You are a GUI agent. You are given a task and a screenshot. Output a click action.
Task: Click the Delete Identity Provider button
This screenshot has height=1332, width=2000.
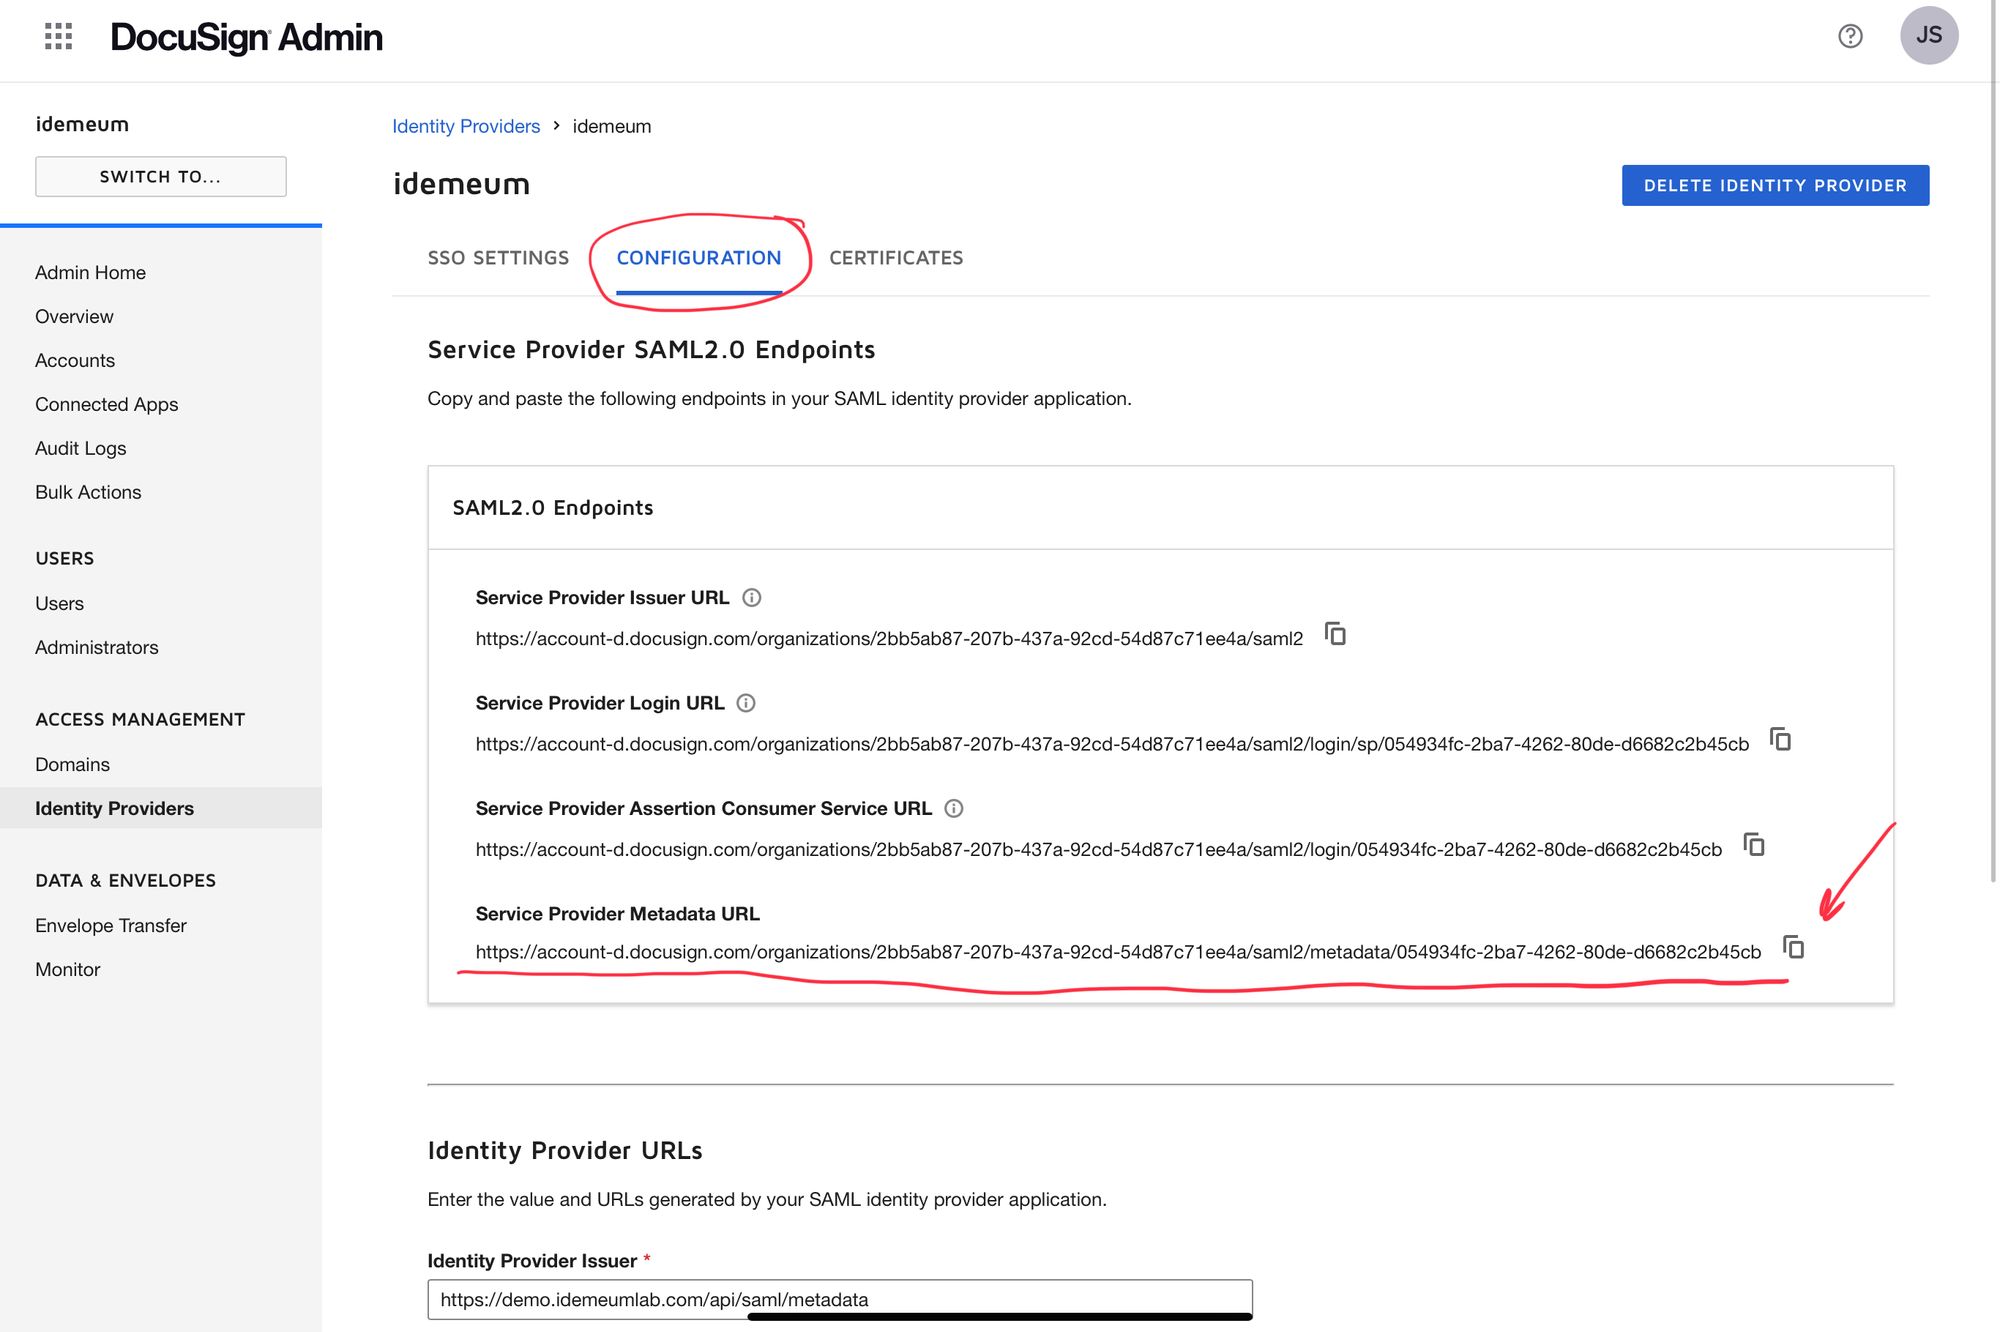coord(1775,185)
